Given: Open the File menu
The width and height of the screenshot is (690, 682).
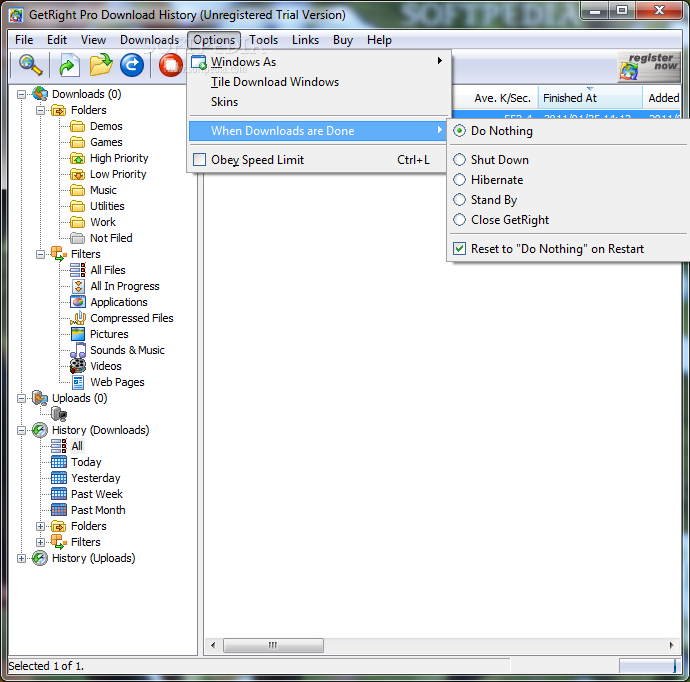Looking at the screenshot, I should tap(24, 40).
